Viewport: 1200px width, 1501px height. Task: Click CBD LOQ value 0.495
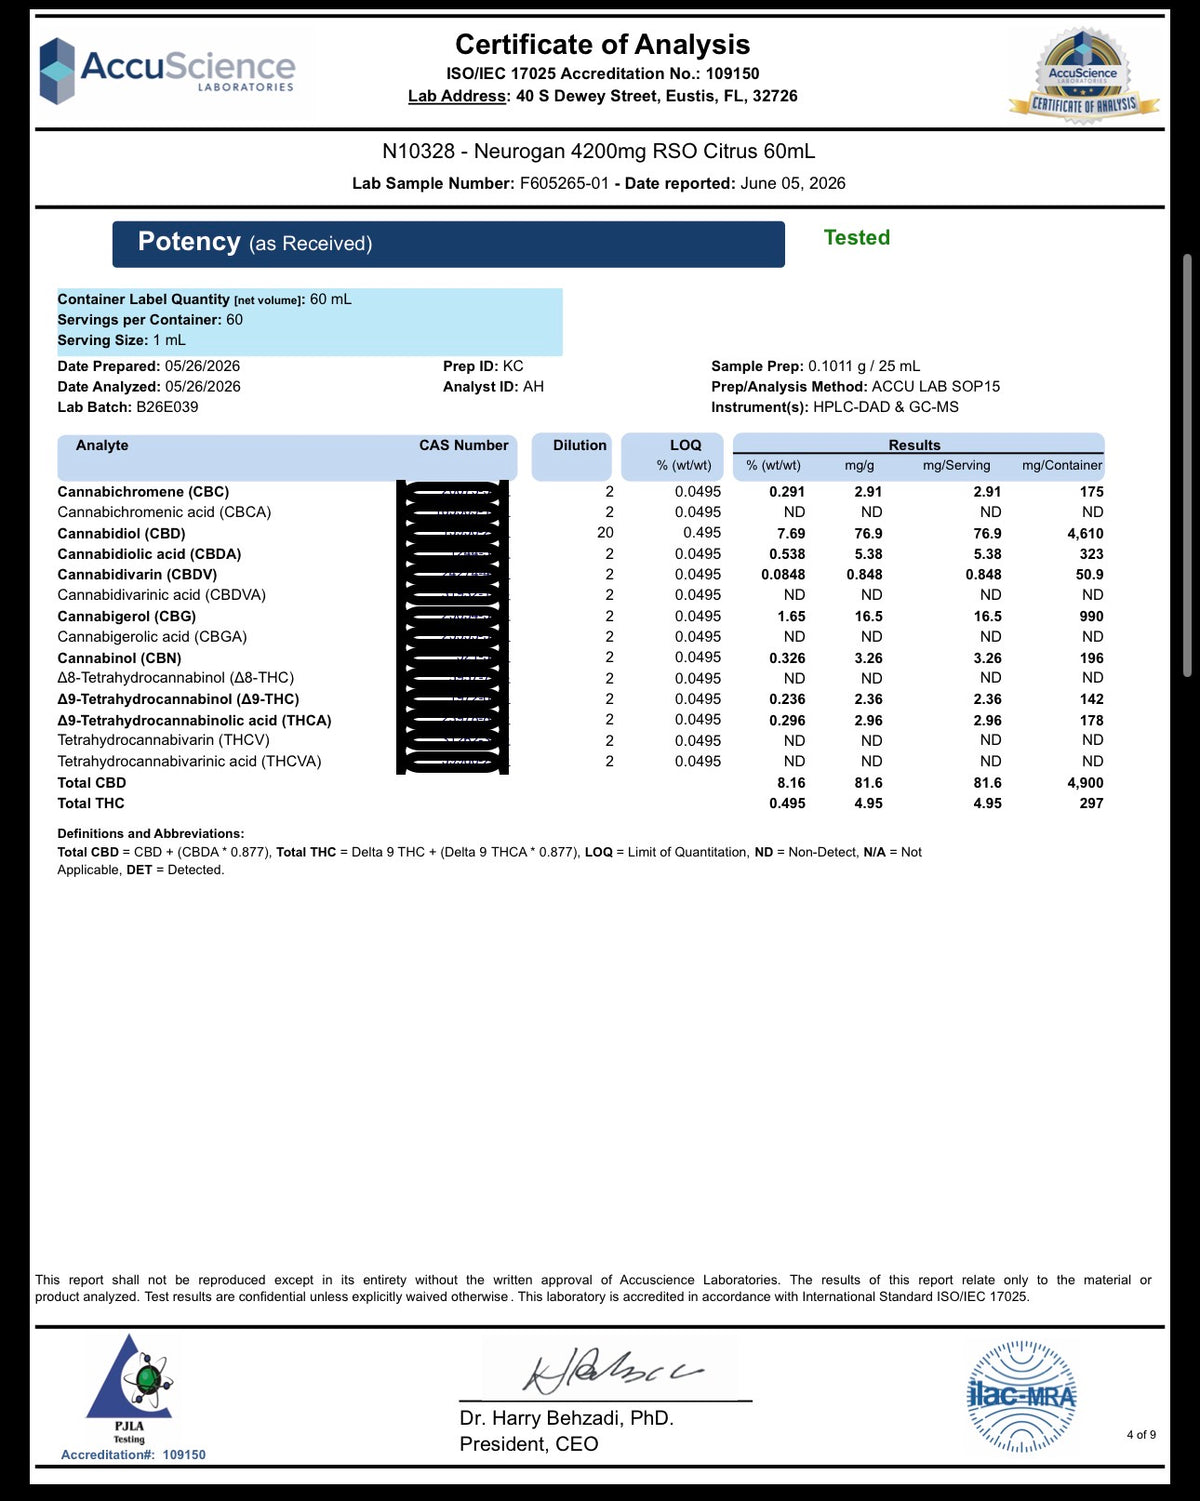coord(702,533)
